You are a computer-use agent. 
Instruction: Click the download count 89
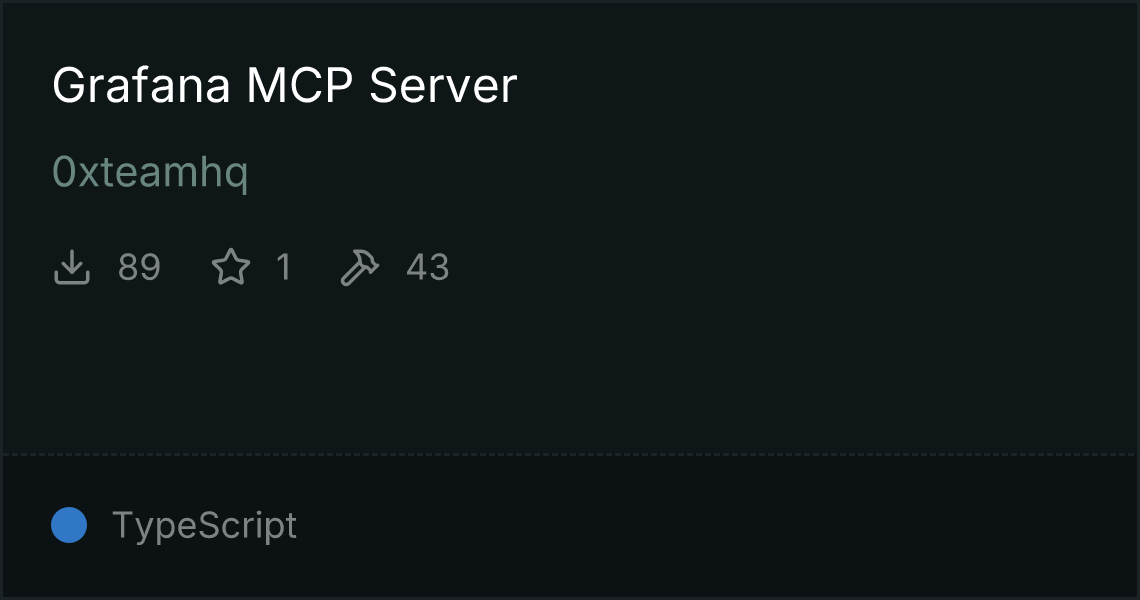pos(139,267)
